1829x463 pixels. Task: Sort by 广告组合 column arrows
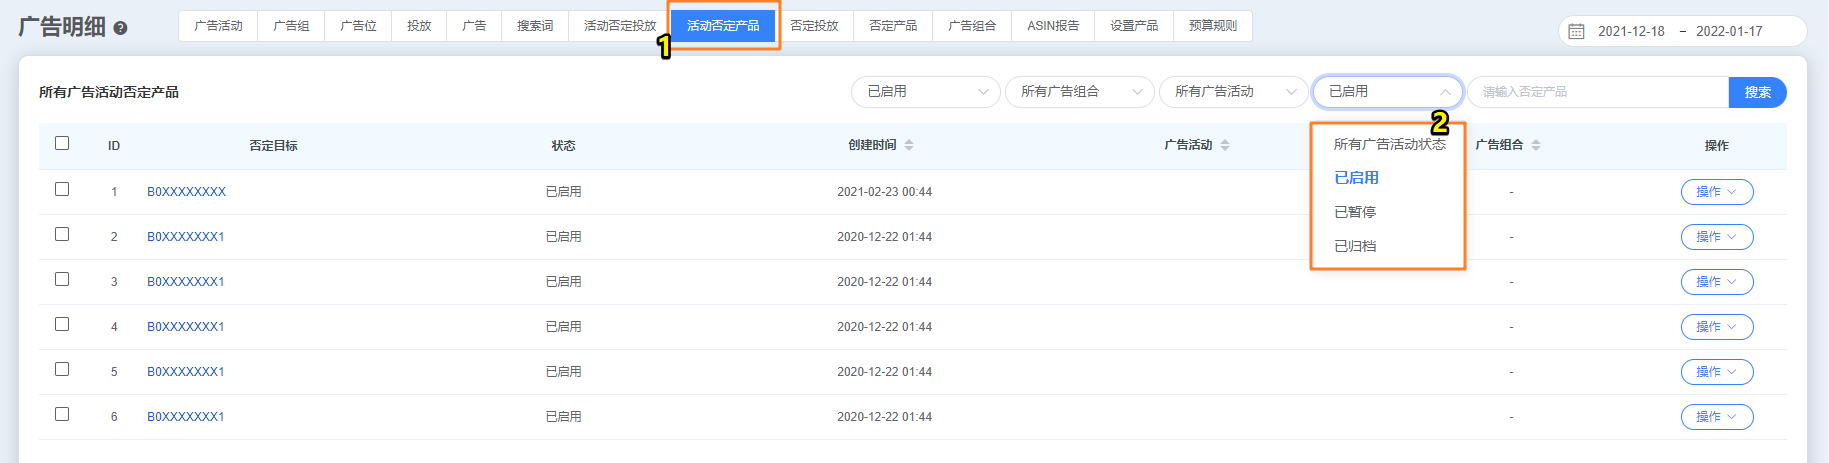1536,145
